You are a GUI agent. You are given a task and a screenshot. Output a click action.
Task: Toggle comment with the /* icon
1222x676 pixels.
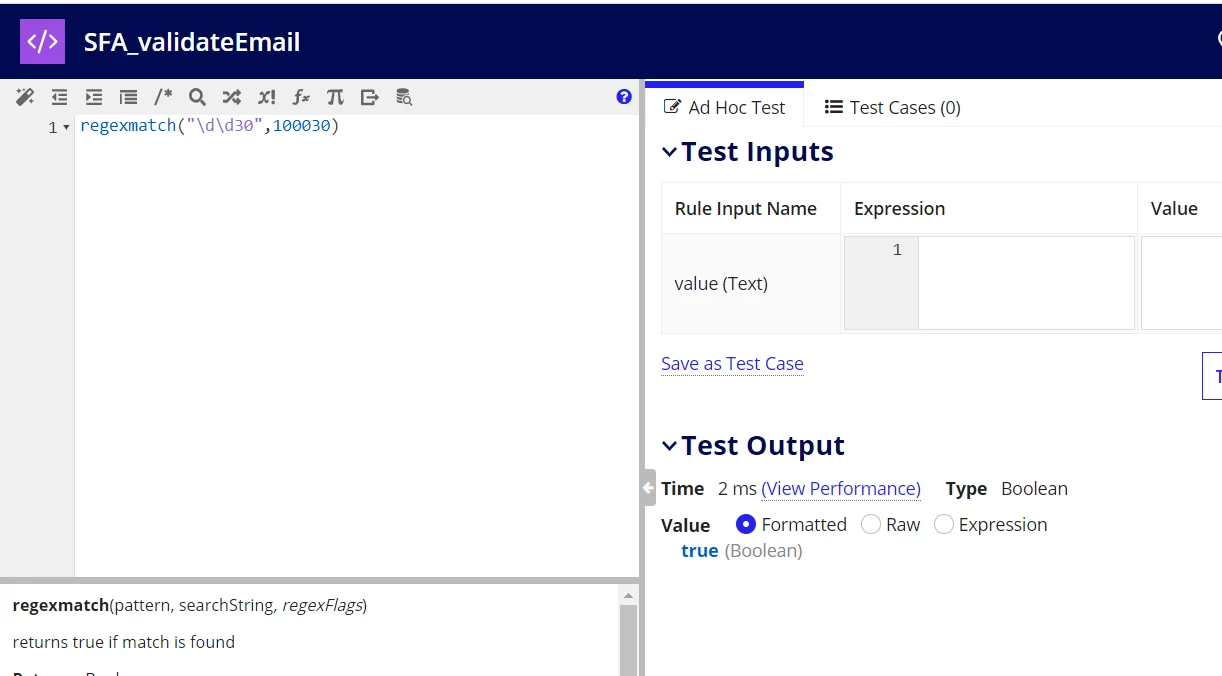pyautogui.click(x=163, y=97)
